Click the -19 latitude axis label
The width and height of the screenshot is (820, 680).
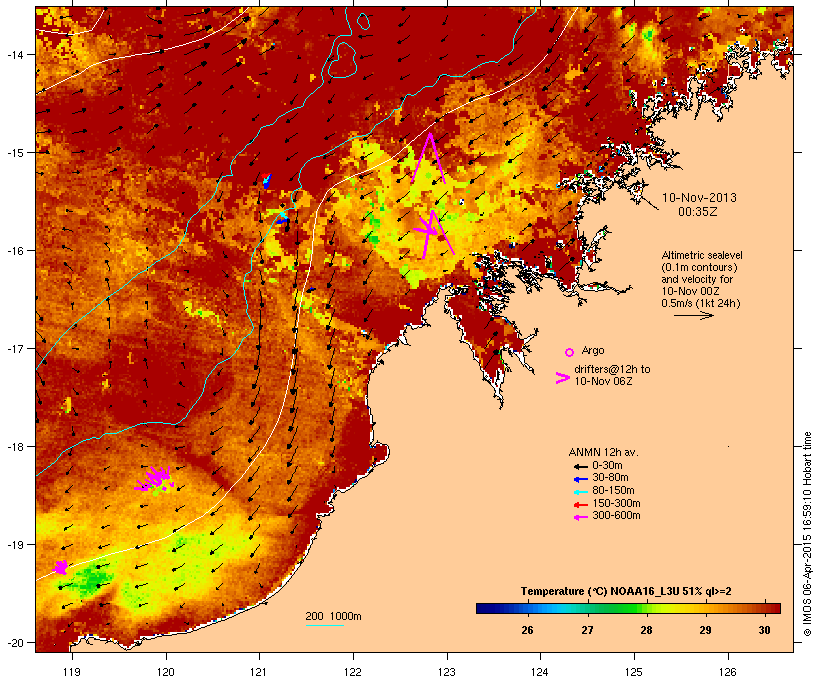click(x=14, y=545)
